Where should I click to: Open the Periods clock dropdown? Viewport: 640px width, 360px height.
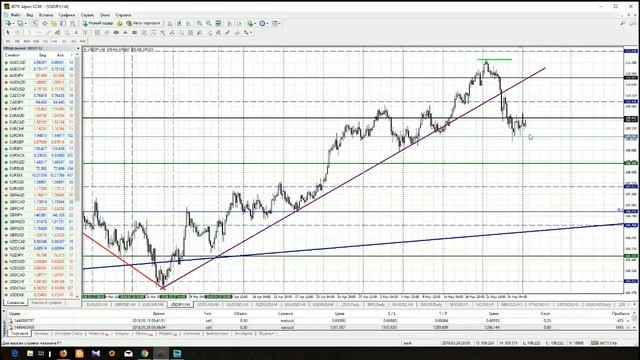[x=264, y=23]
